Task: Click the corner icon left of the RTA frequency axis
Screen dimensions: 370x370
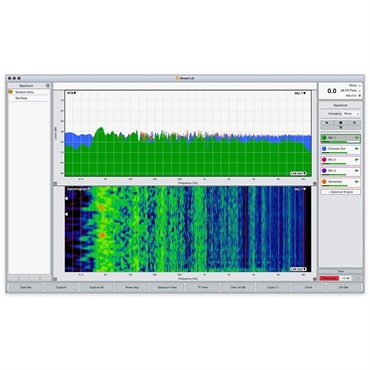Action: 55,183
